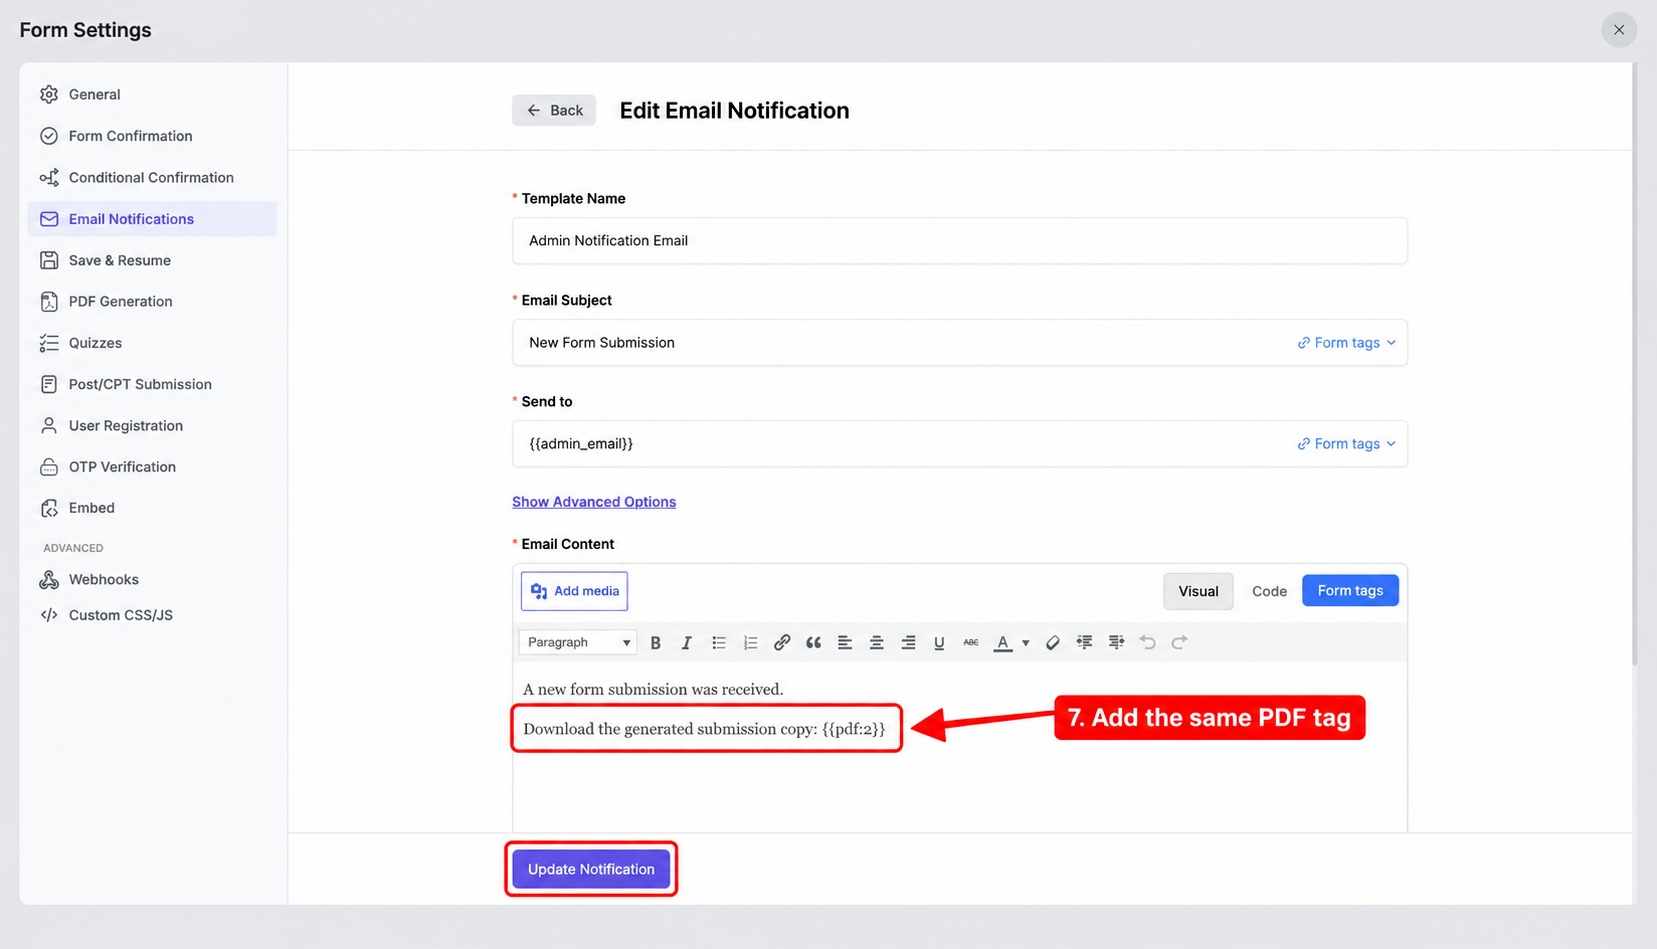Open General settings
1657x949 pixels.
[152, 94]
